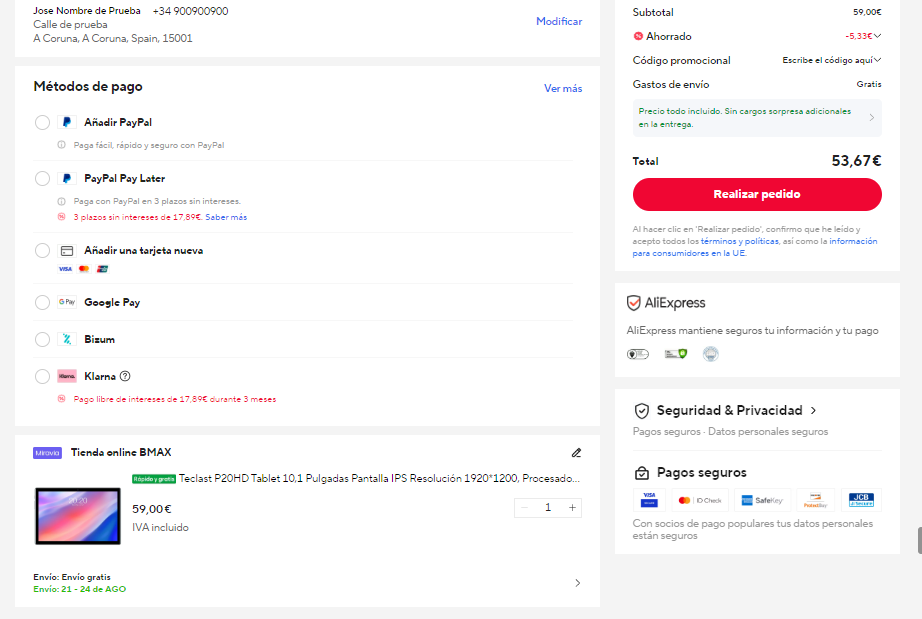Open Saber más link for Pay Later
The image size is (922, 619).
(x=226, y=217)
